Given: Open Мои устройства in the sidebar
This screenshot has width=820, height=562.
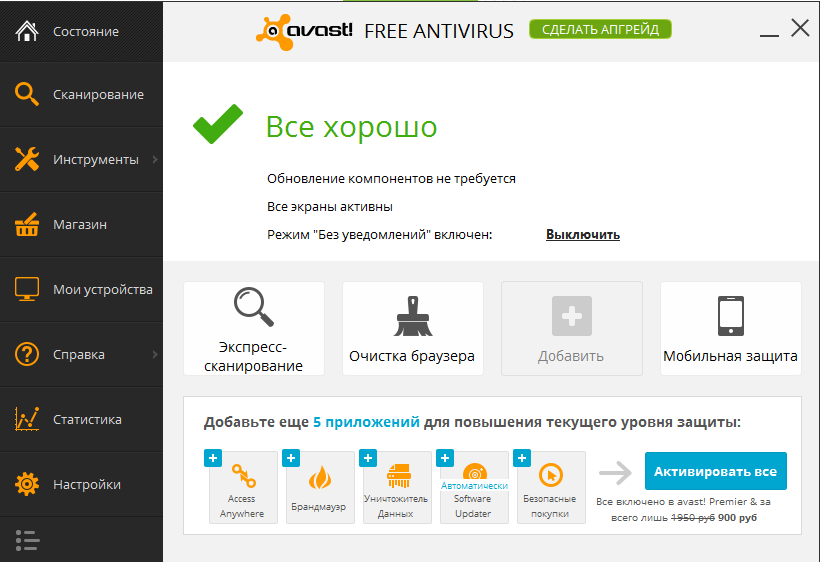Looking at the screenshot, I should tap(81, 289).
